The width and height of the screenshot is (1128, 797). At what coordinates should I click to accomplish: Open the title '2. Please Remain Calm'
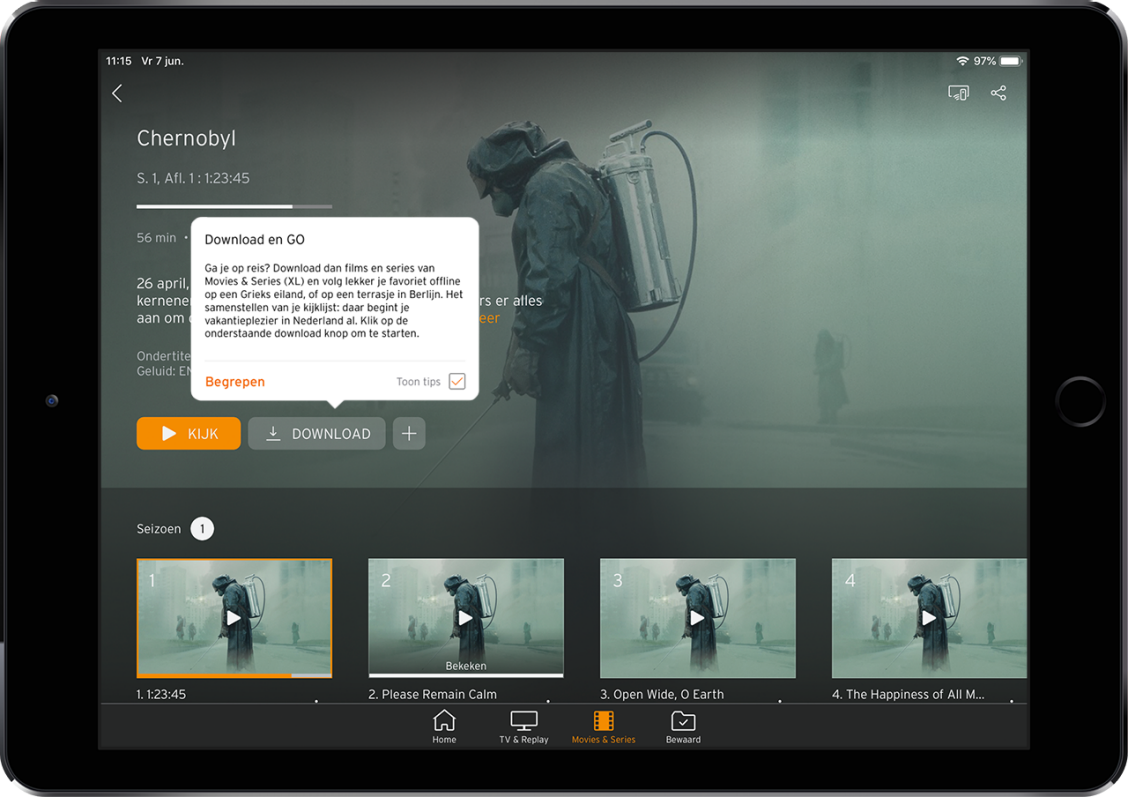coord(432,694)
